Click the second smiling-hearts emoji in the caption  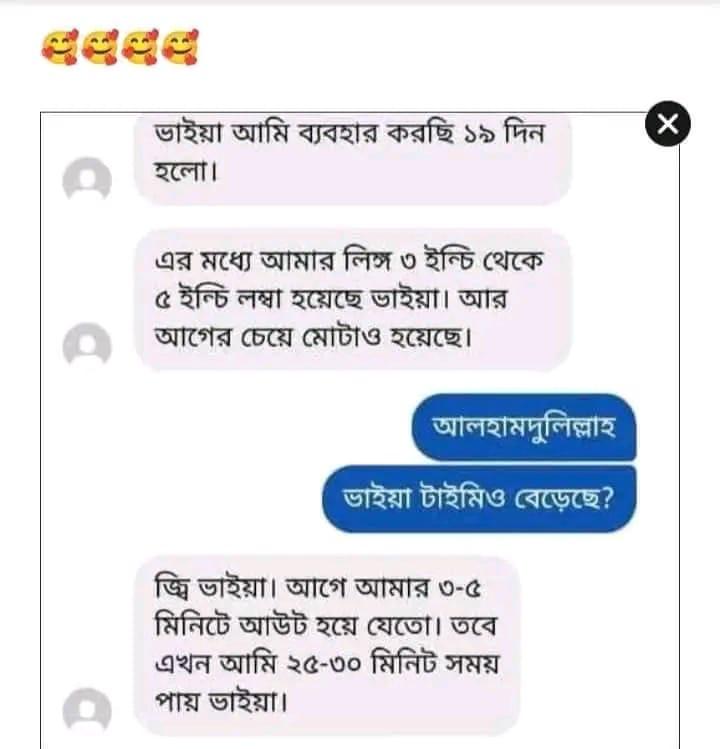pyautogui.click(x=100, y=47)
